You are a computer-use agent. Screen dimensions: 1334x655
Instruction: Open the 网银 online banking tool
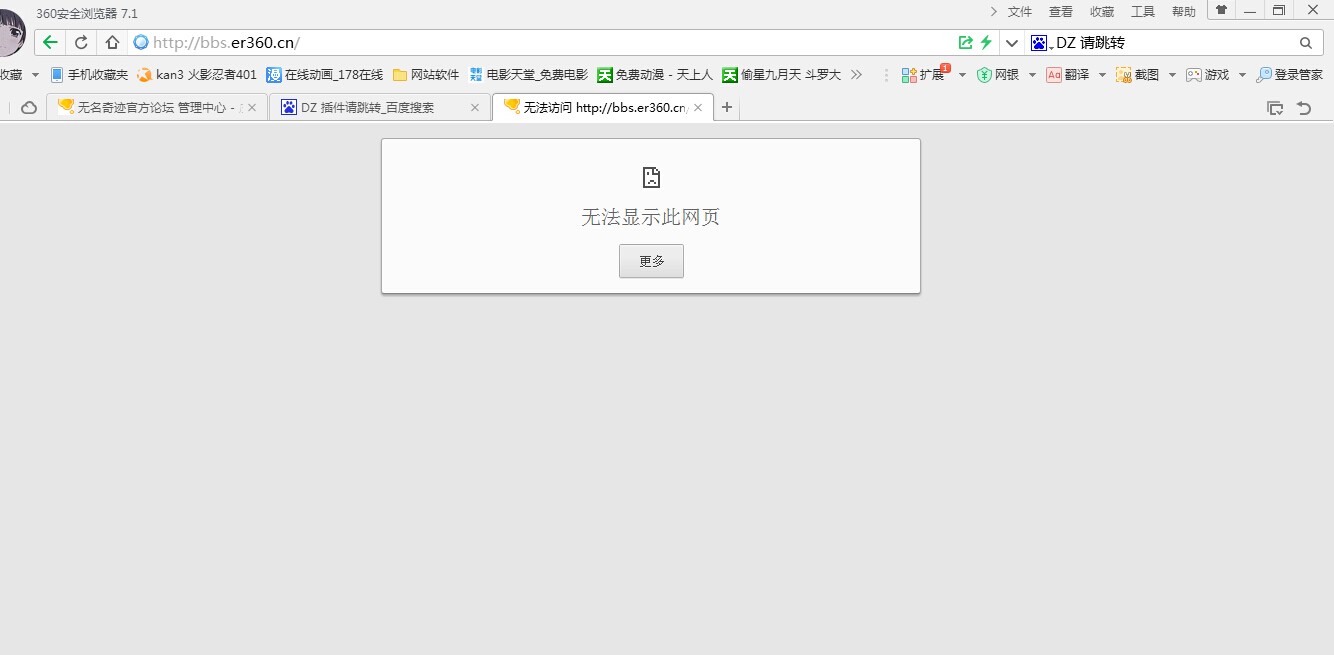click(998, 75)
